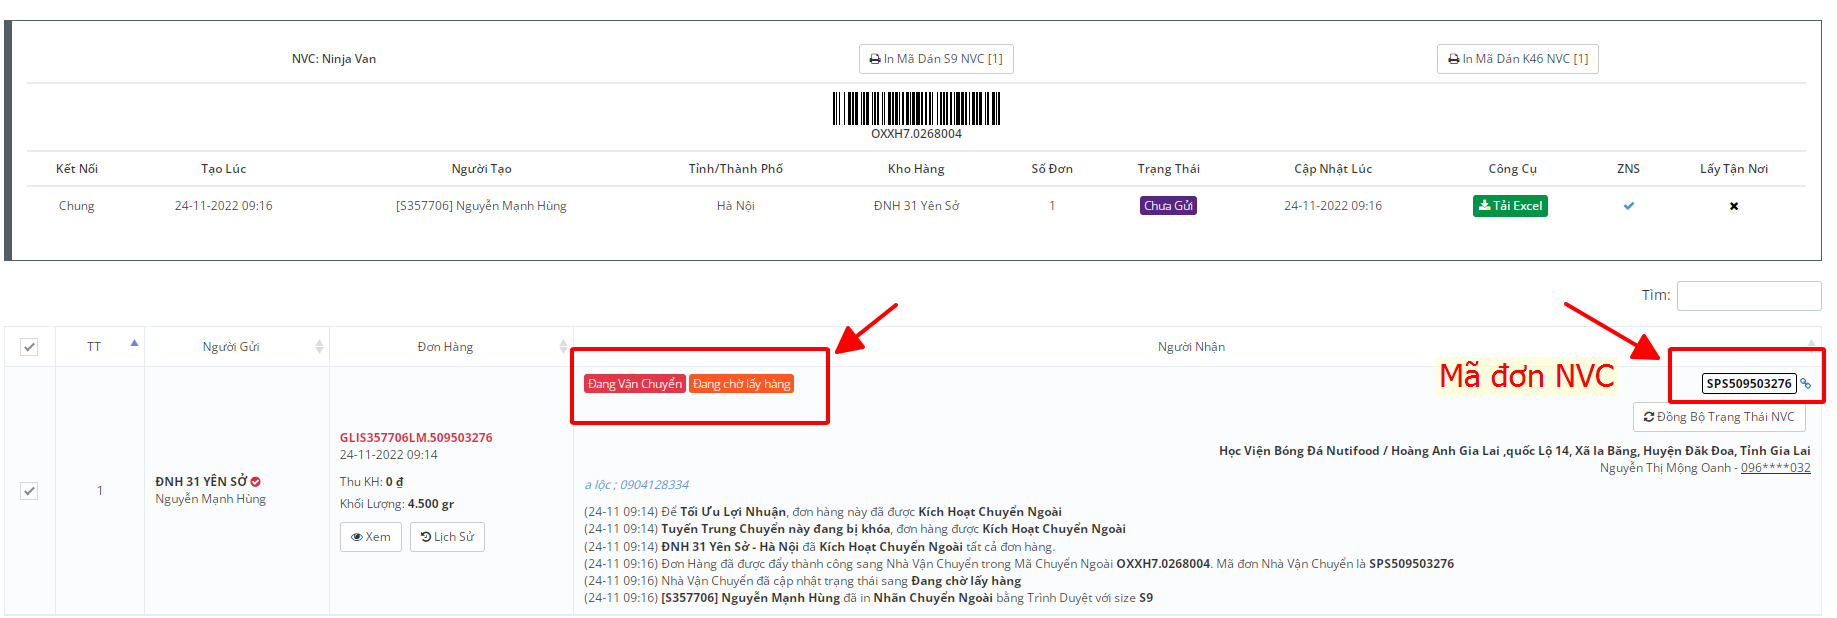The image size is (1837, 618).
Task: Toggle the select-all checkbox in table header
Action: coord(29,347)
